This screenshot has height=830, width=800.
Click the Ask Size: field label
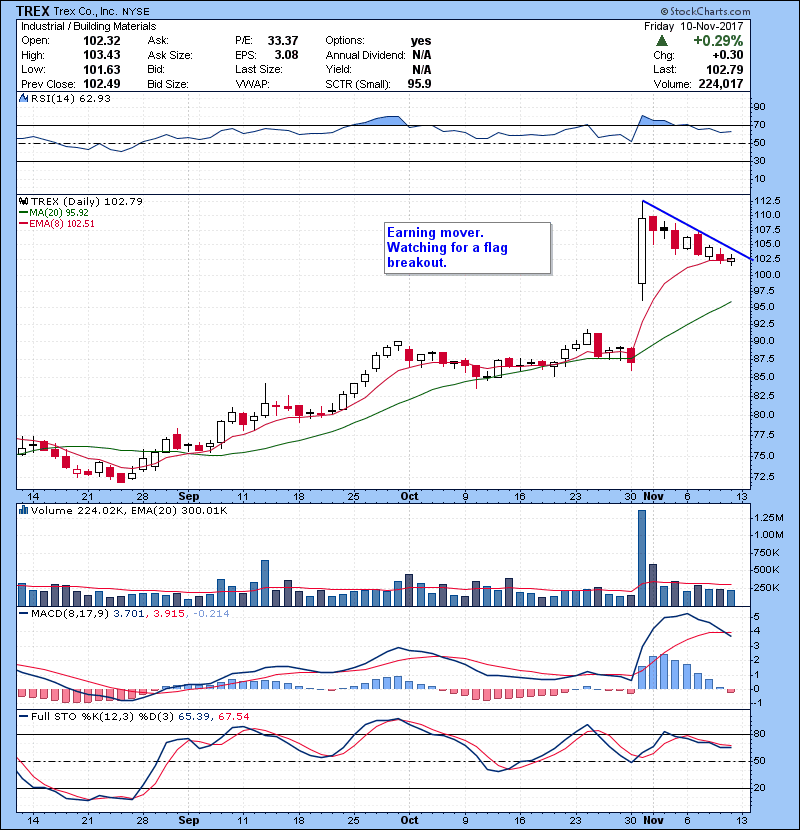coord(170,55)
